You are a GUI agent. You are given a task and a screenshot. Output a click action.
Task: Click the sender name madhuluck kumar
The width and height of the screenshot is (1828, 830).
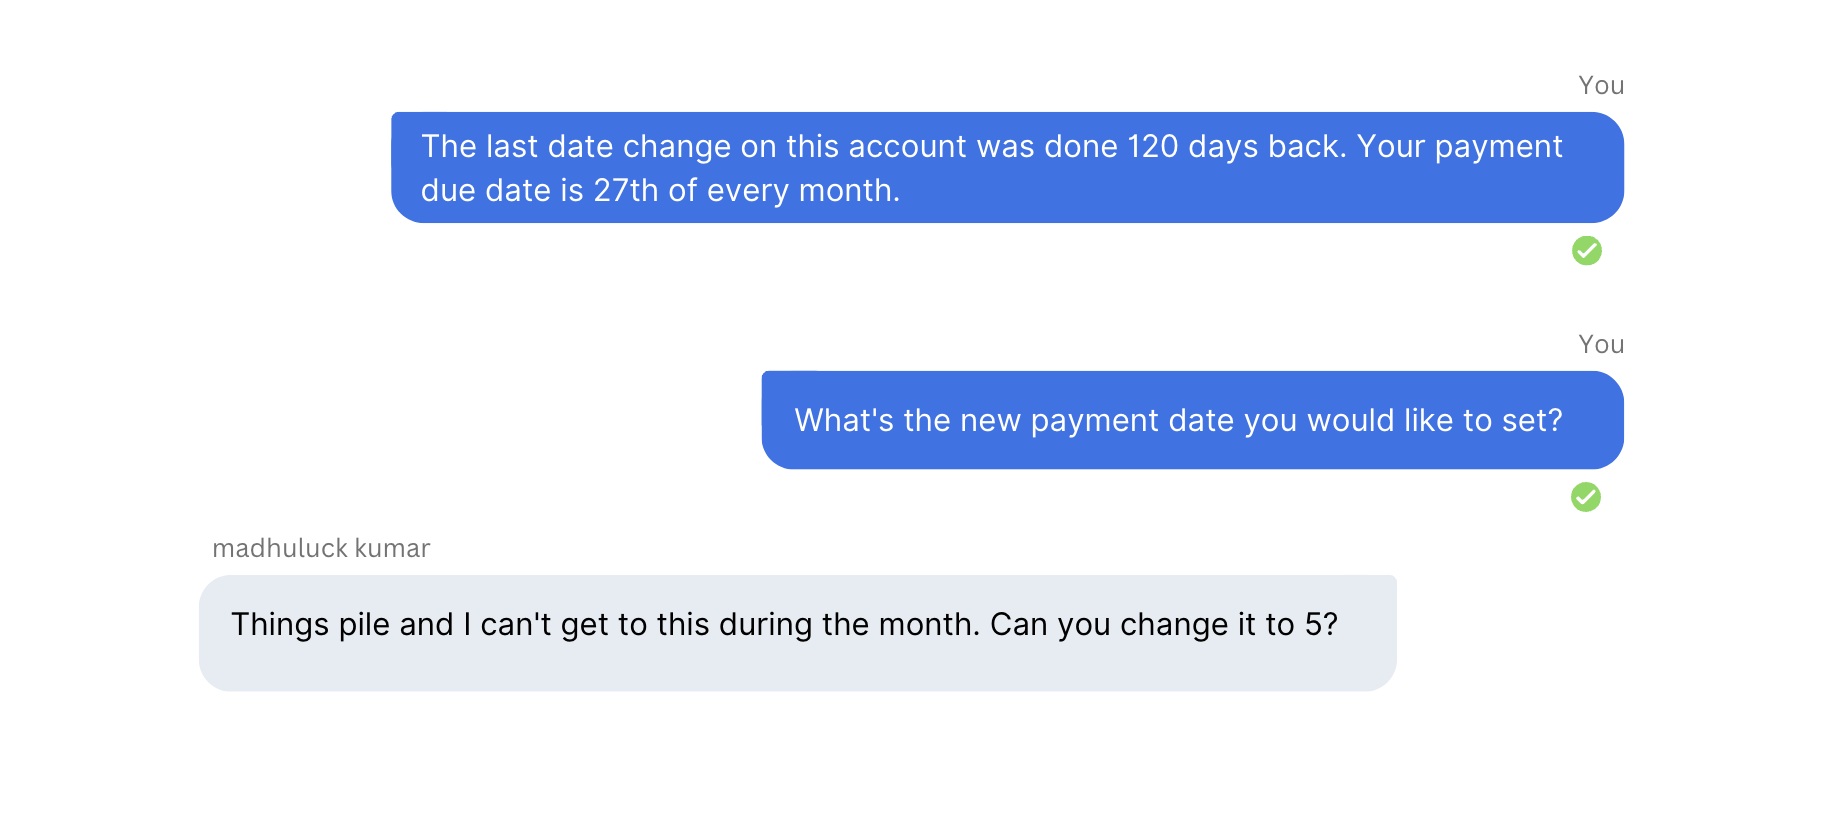tap(321, 548)
